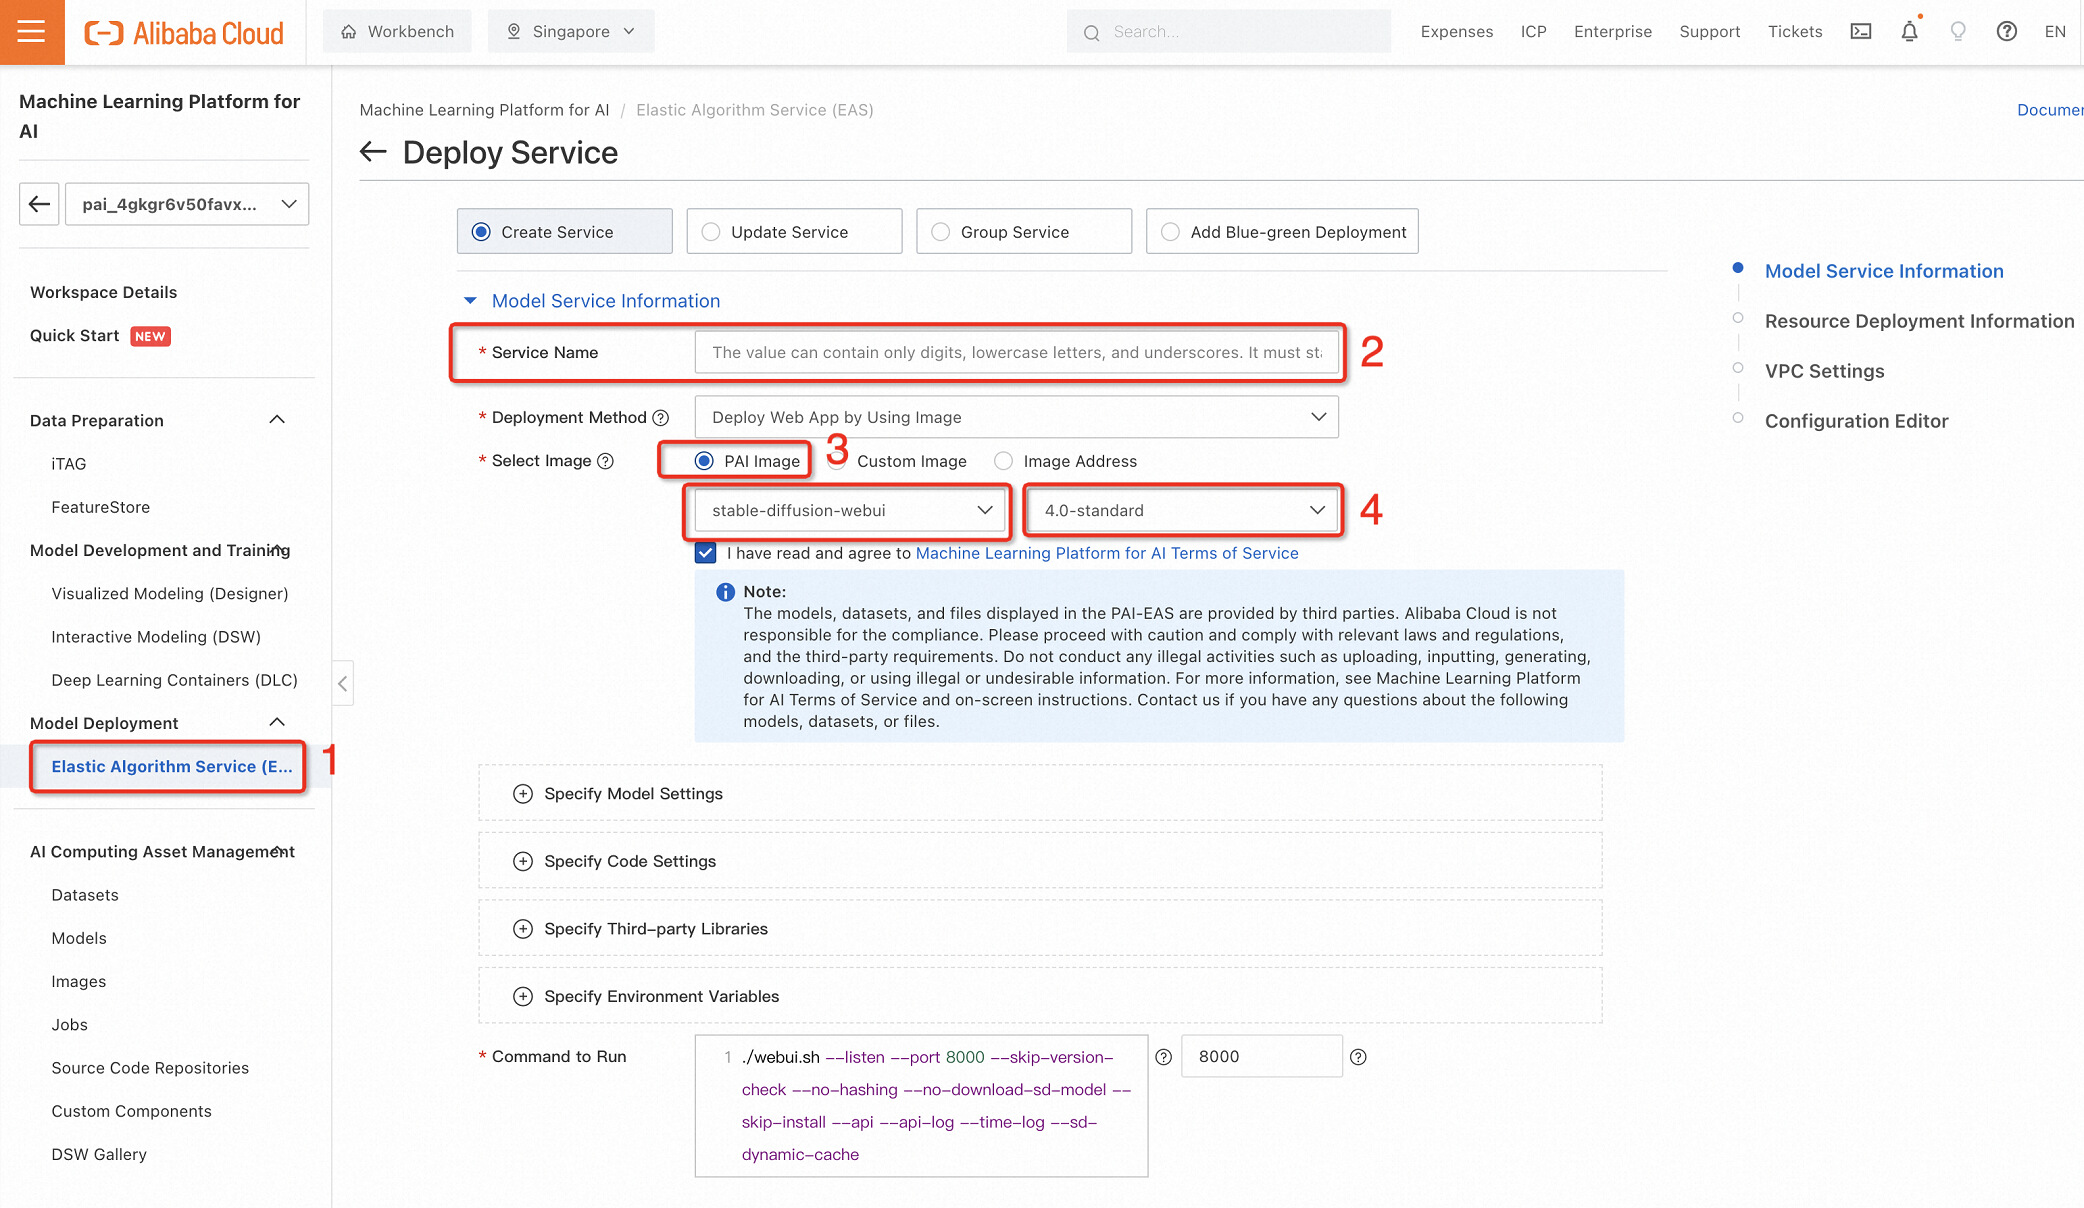The height and width of the screenshot is (1208, 2084).
Task: Open Workbench button
Action: (x=397, y=32)
